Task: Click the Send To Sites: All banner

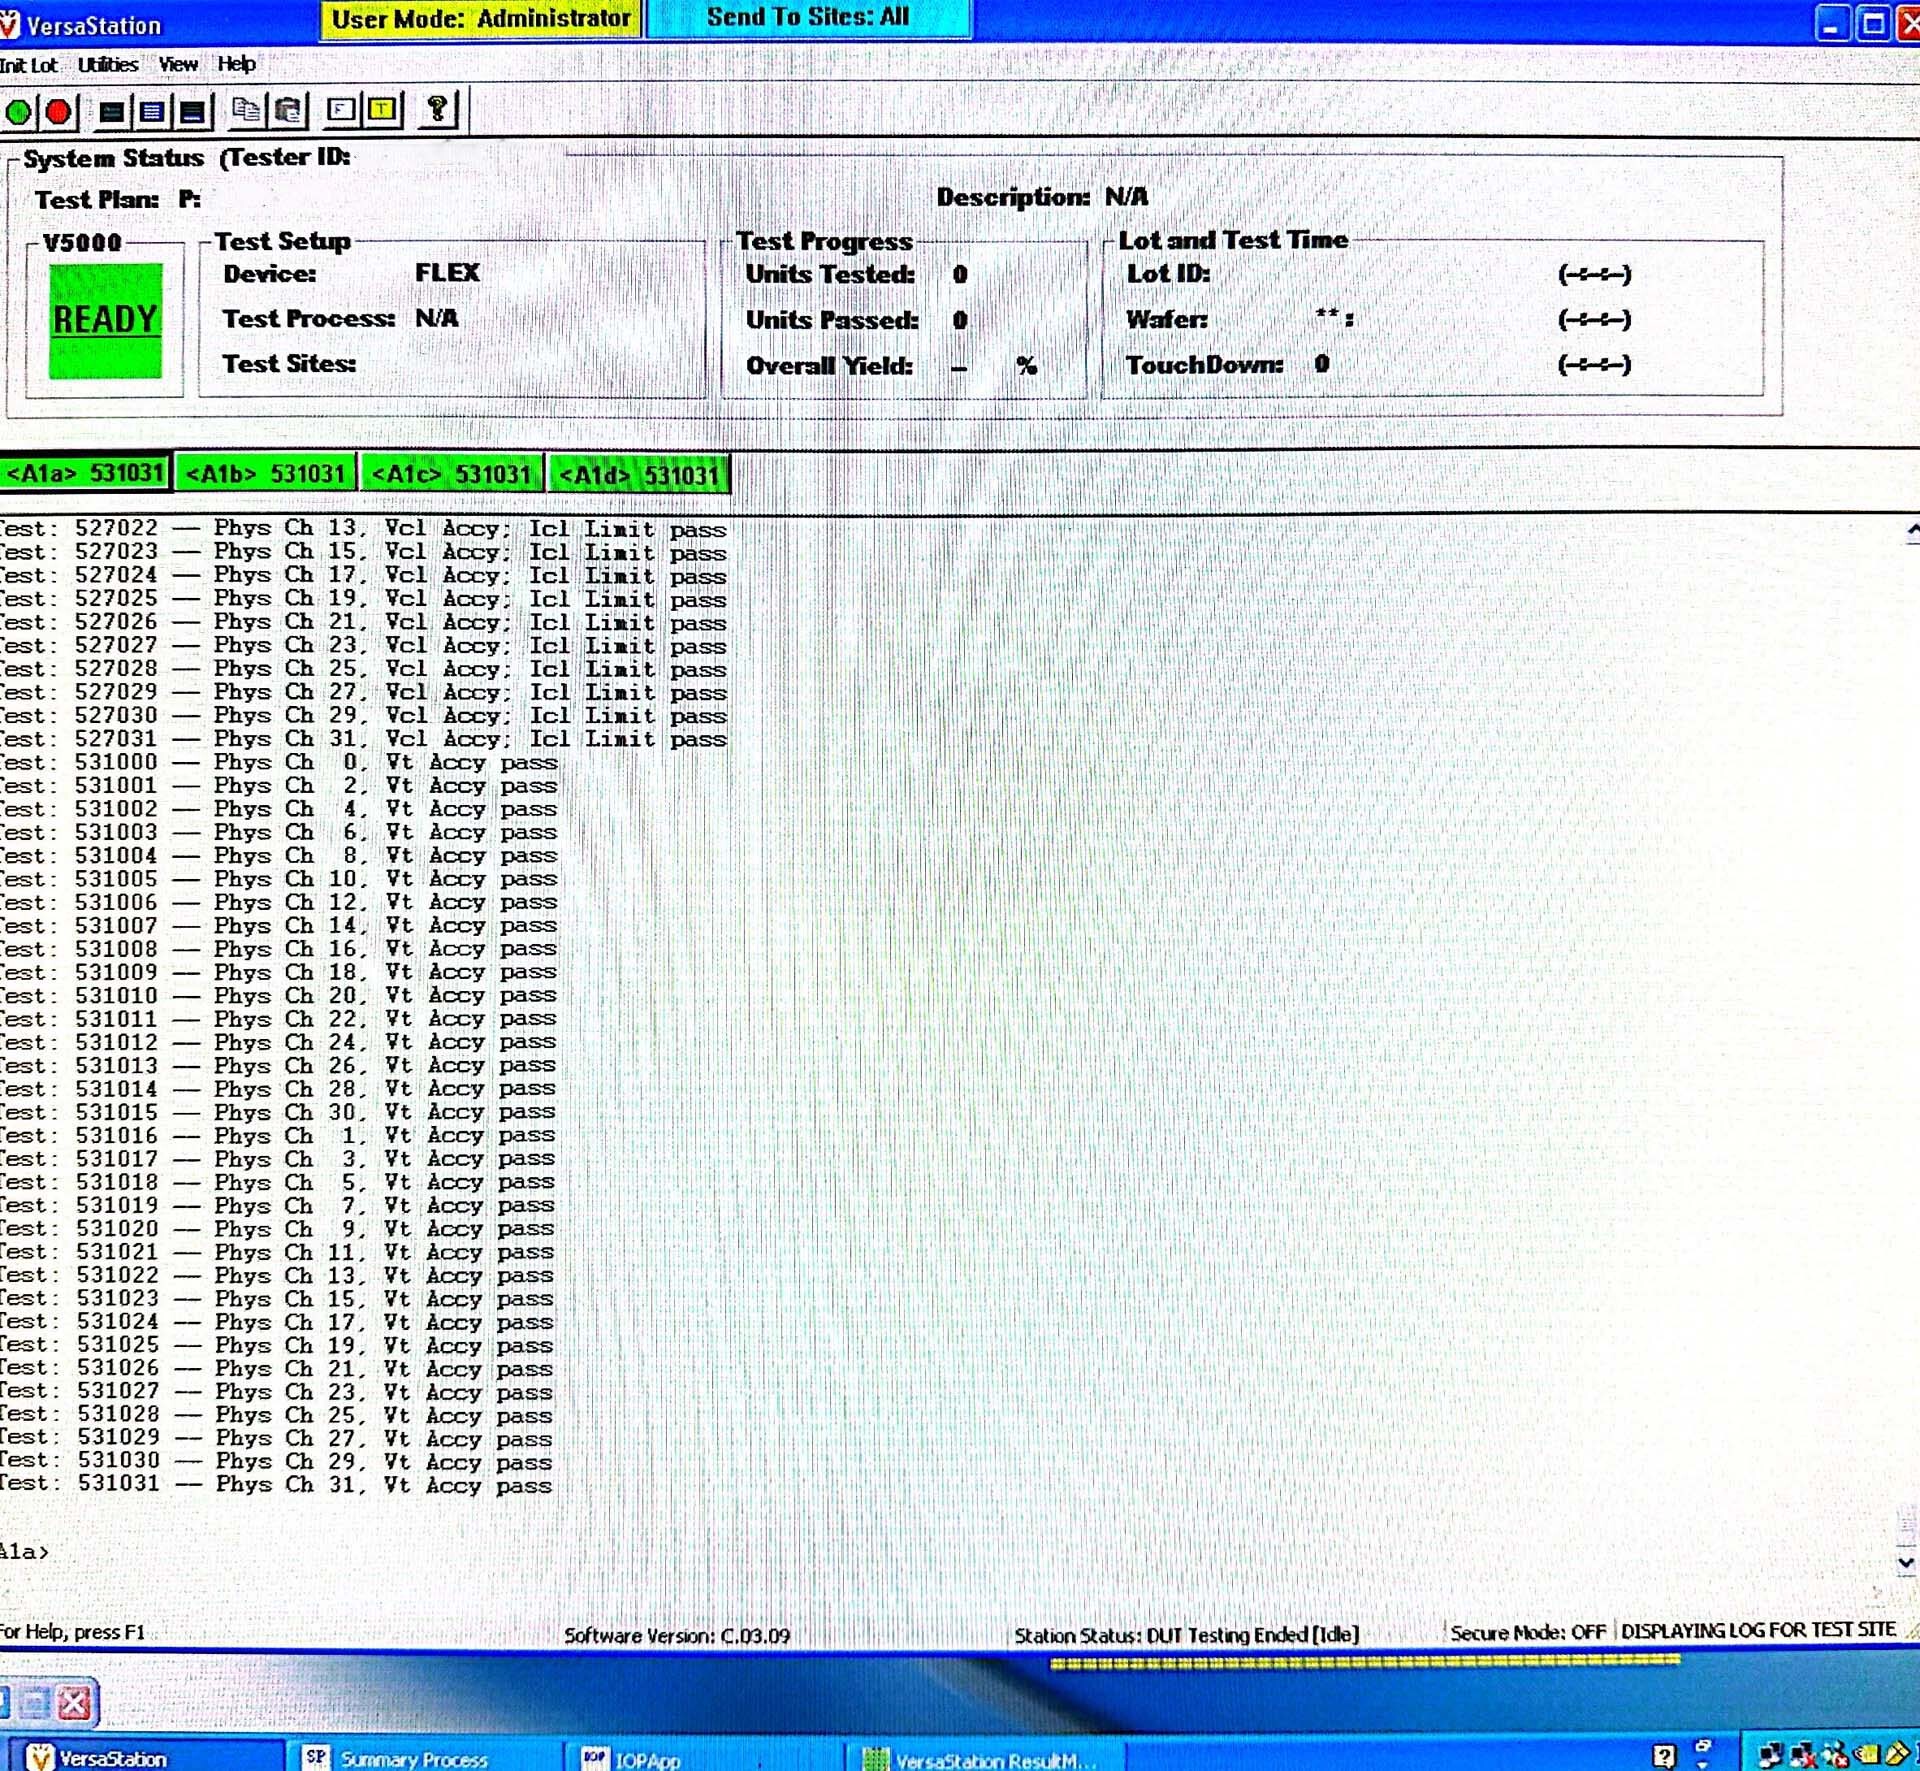Action: point(808,18)
